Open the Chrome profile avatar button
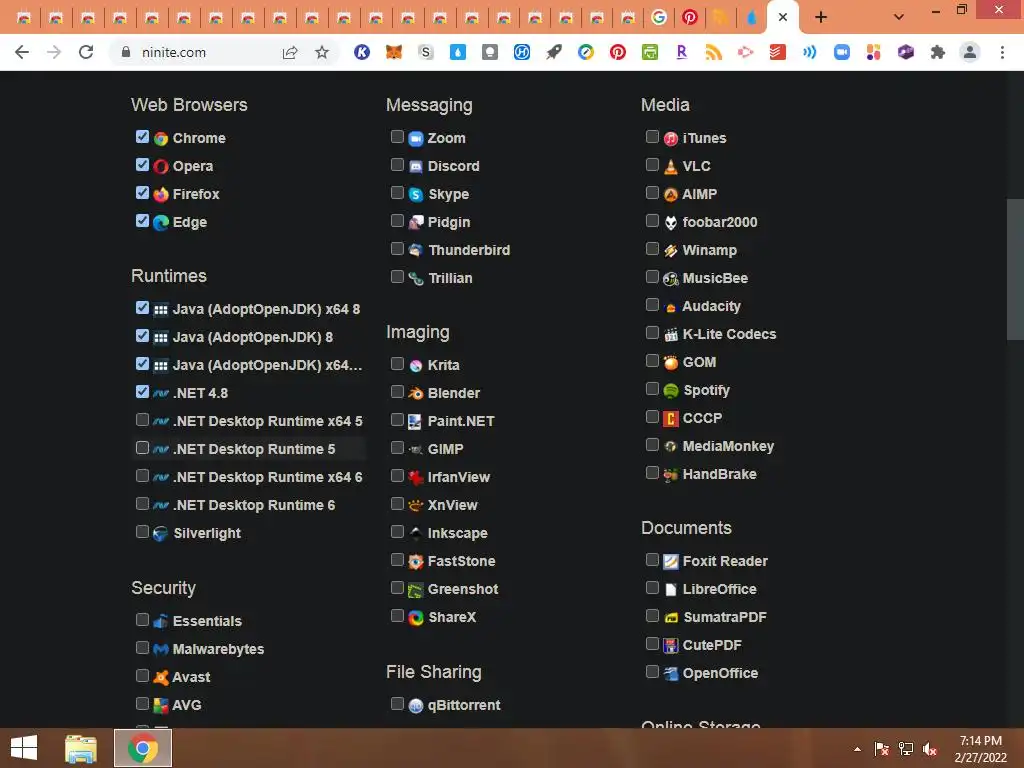Viewport: 1024px width, 768px height. click(970, 52)
